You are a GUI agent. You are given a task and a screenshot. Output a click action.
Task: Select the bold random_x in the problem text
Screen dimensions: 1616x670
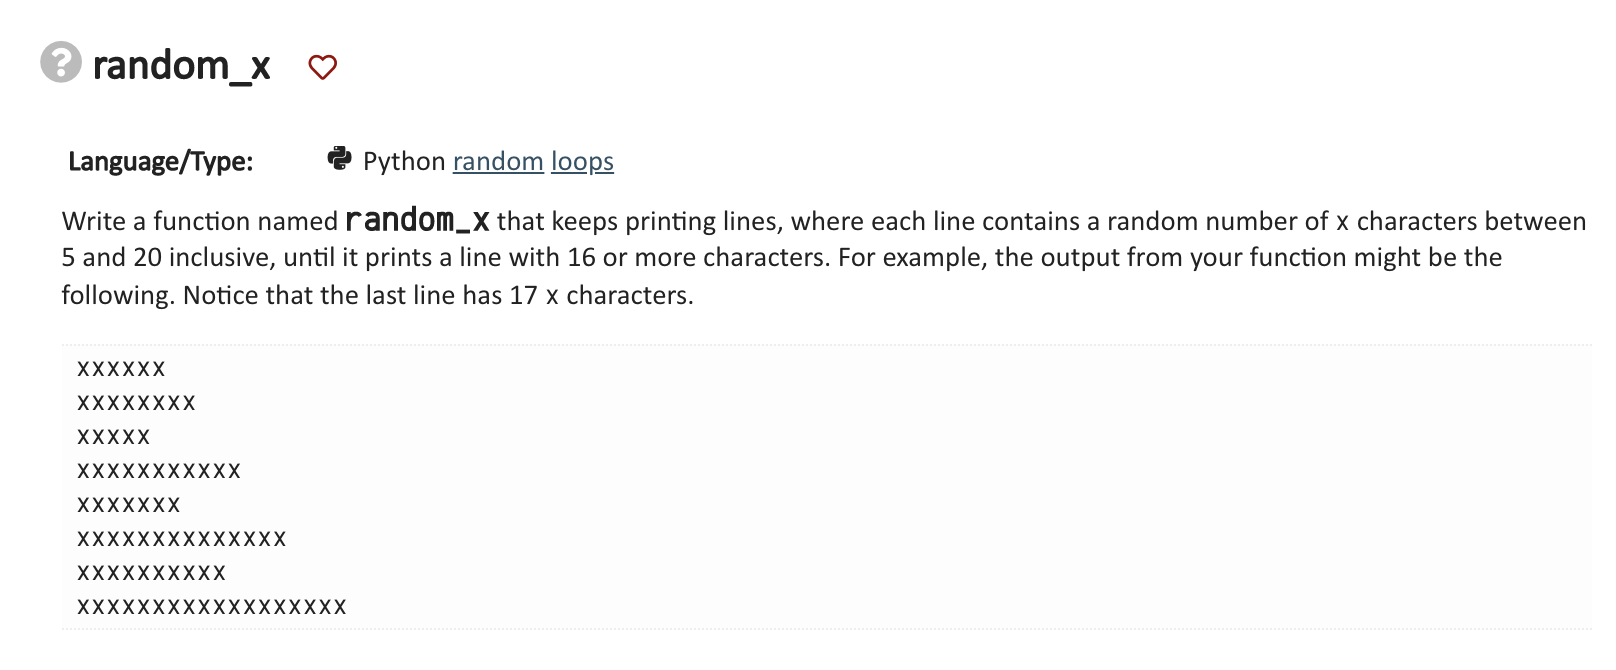click(417, 221)
